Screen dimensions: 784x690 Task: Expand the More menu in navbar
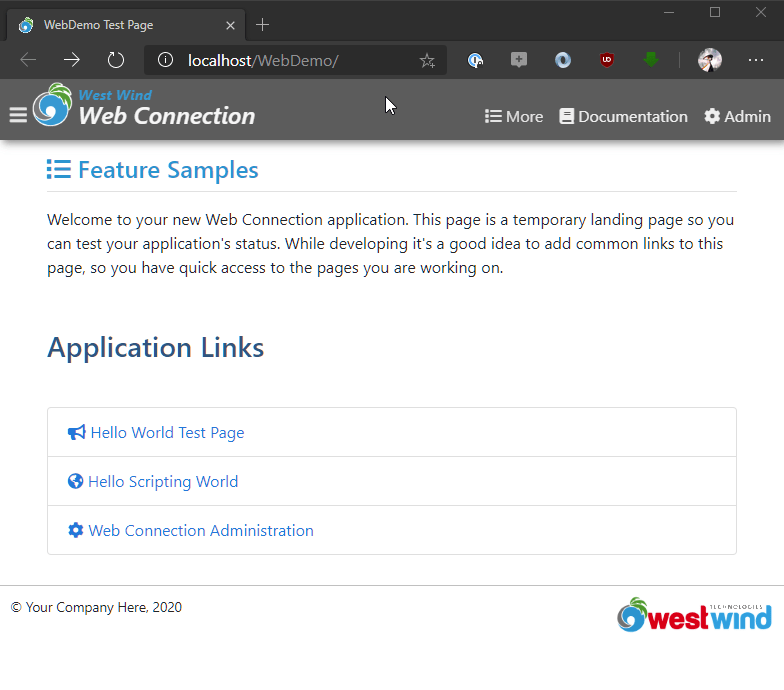(x=514, y=116)
